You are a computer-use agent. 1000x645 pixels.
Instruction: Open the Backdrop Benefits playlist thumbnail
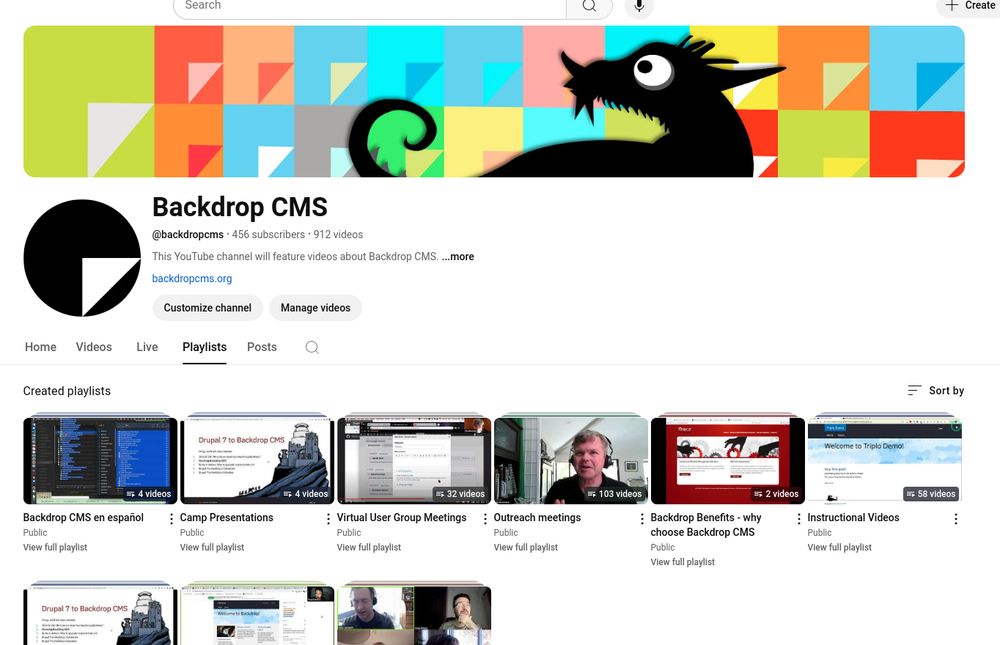(x=728, y=461)
